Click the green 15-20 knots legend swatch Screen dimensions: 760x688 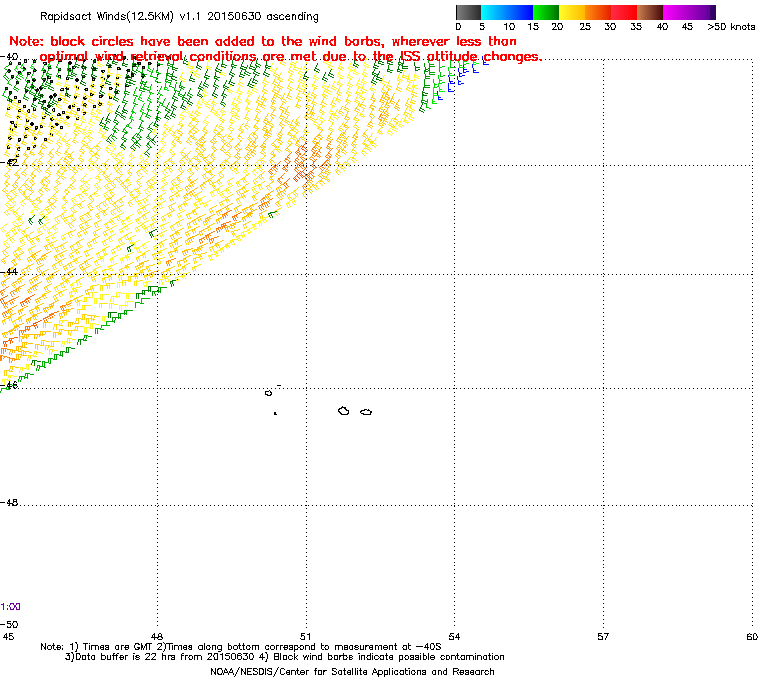[x=546, y=12]
